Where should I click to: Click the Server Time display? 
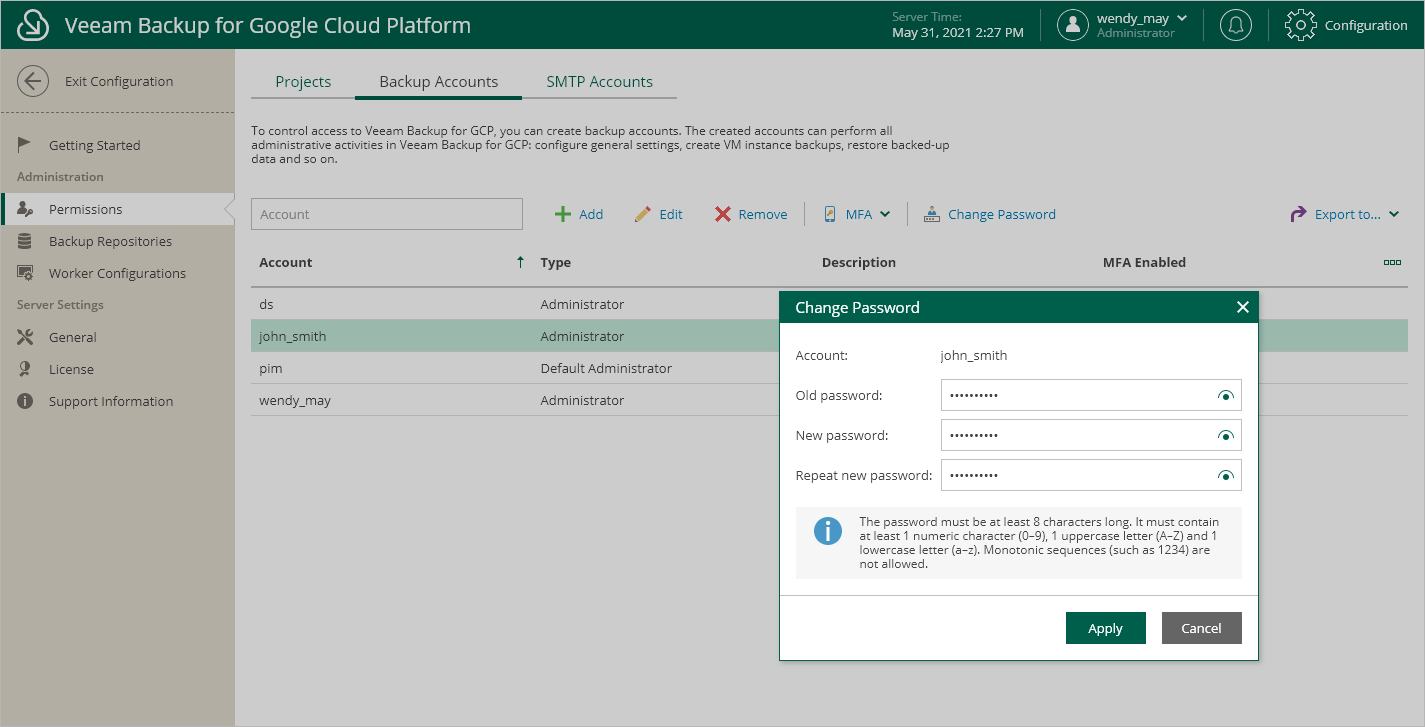coord(958,25)
